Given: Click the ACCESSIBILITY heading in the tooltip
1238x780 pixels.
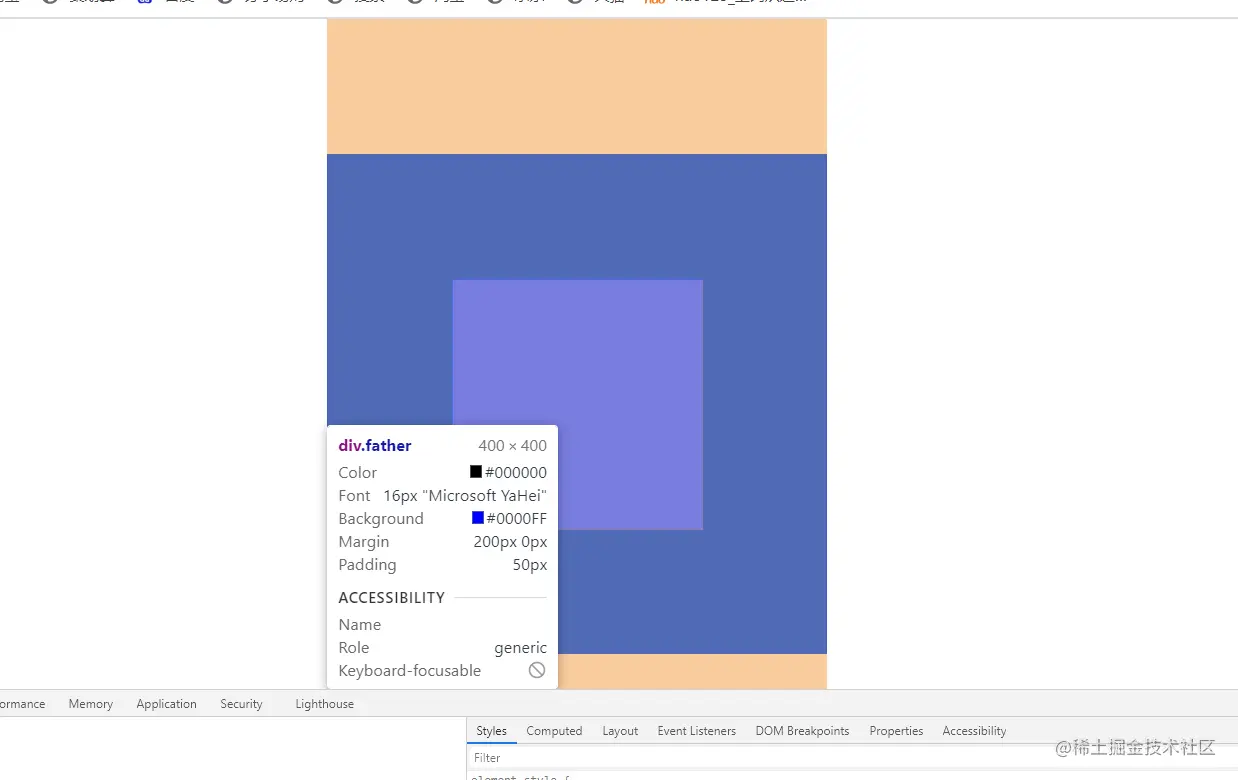Looking at the screenshot, I should 391,597.
